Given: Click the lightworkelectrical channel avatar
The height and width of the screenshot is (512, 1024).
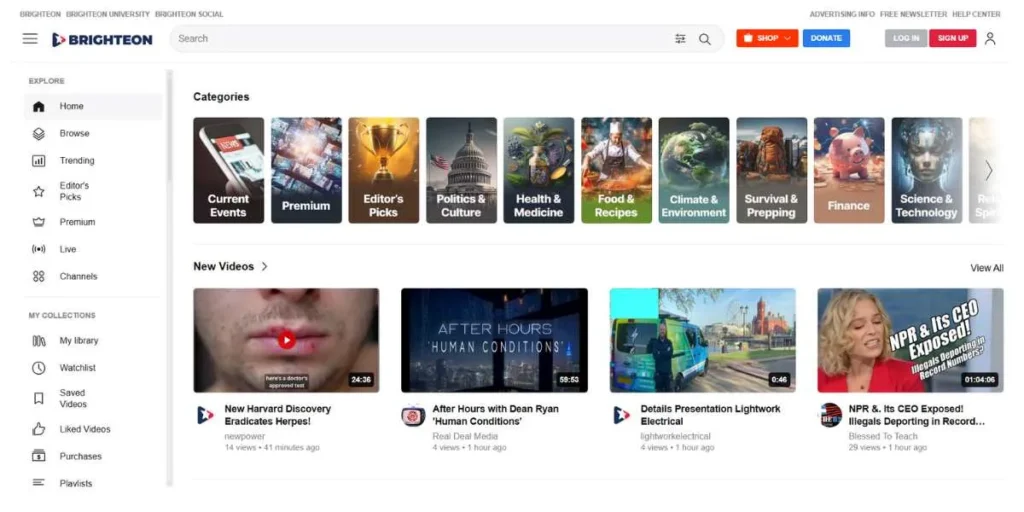Looking at the screenshot, I should point(622,415).
